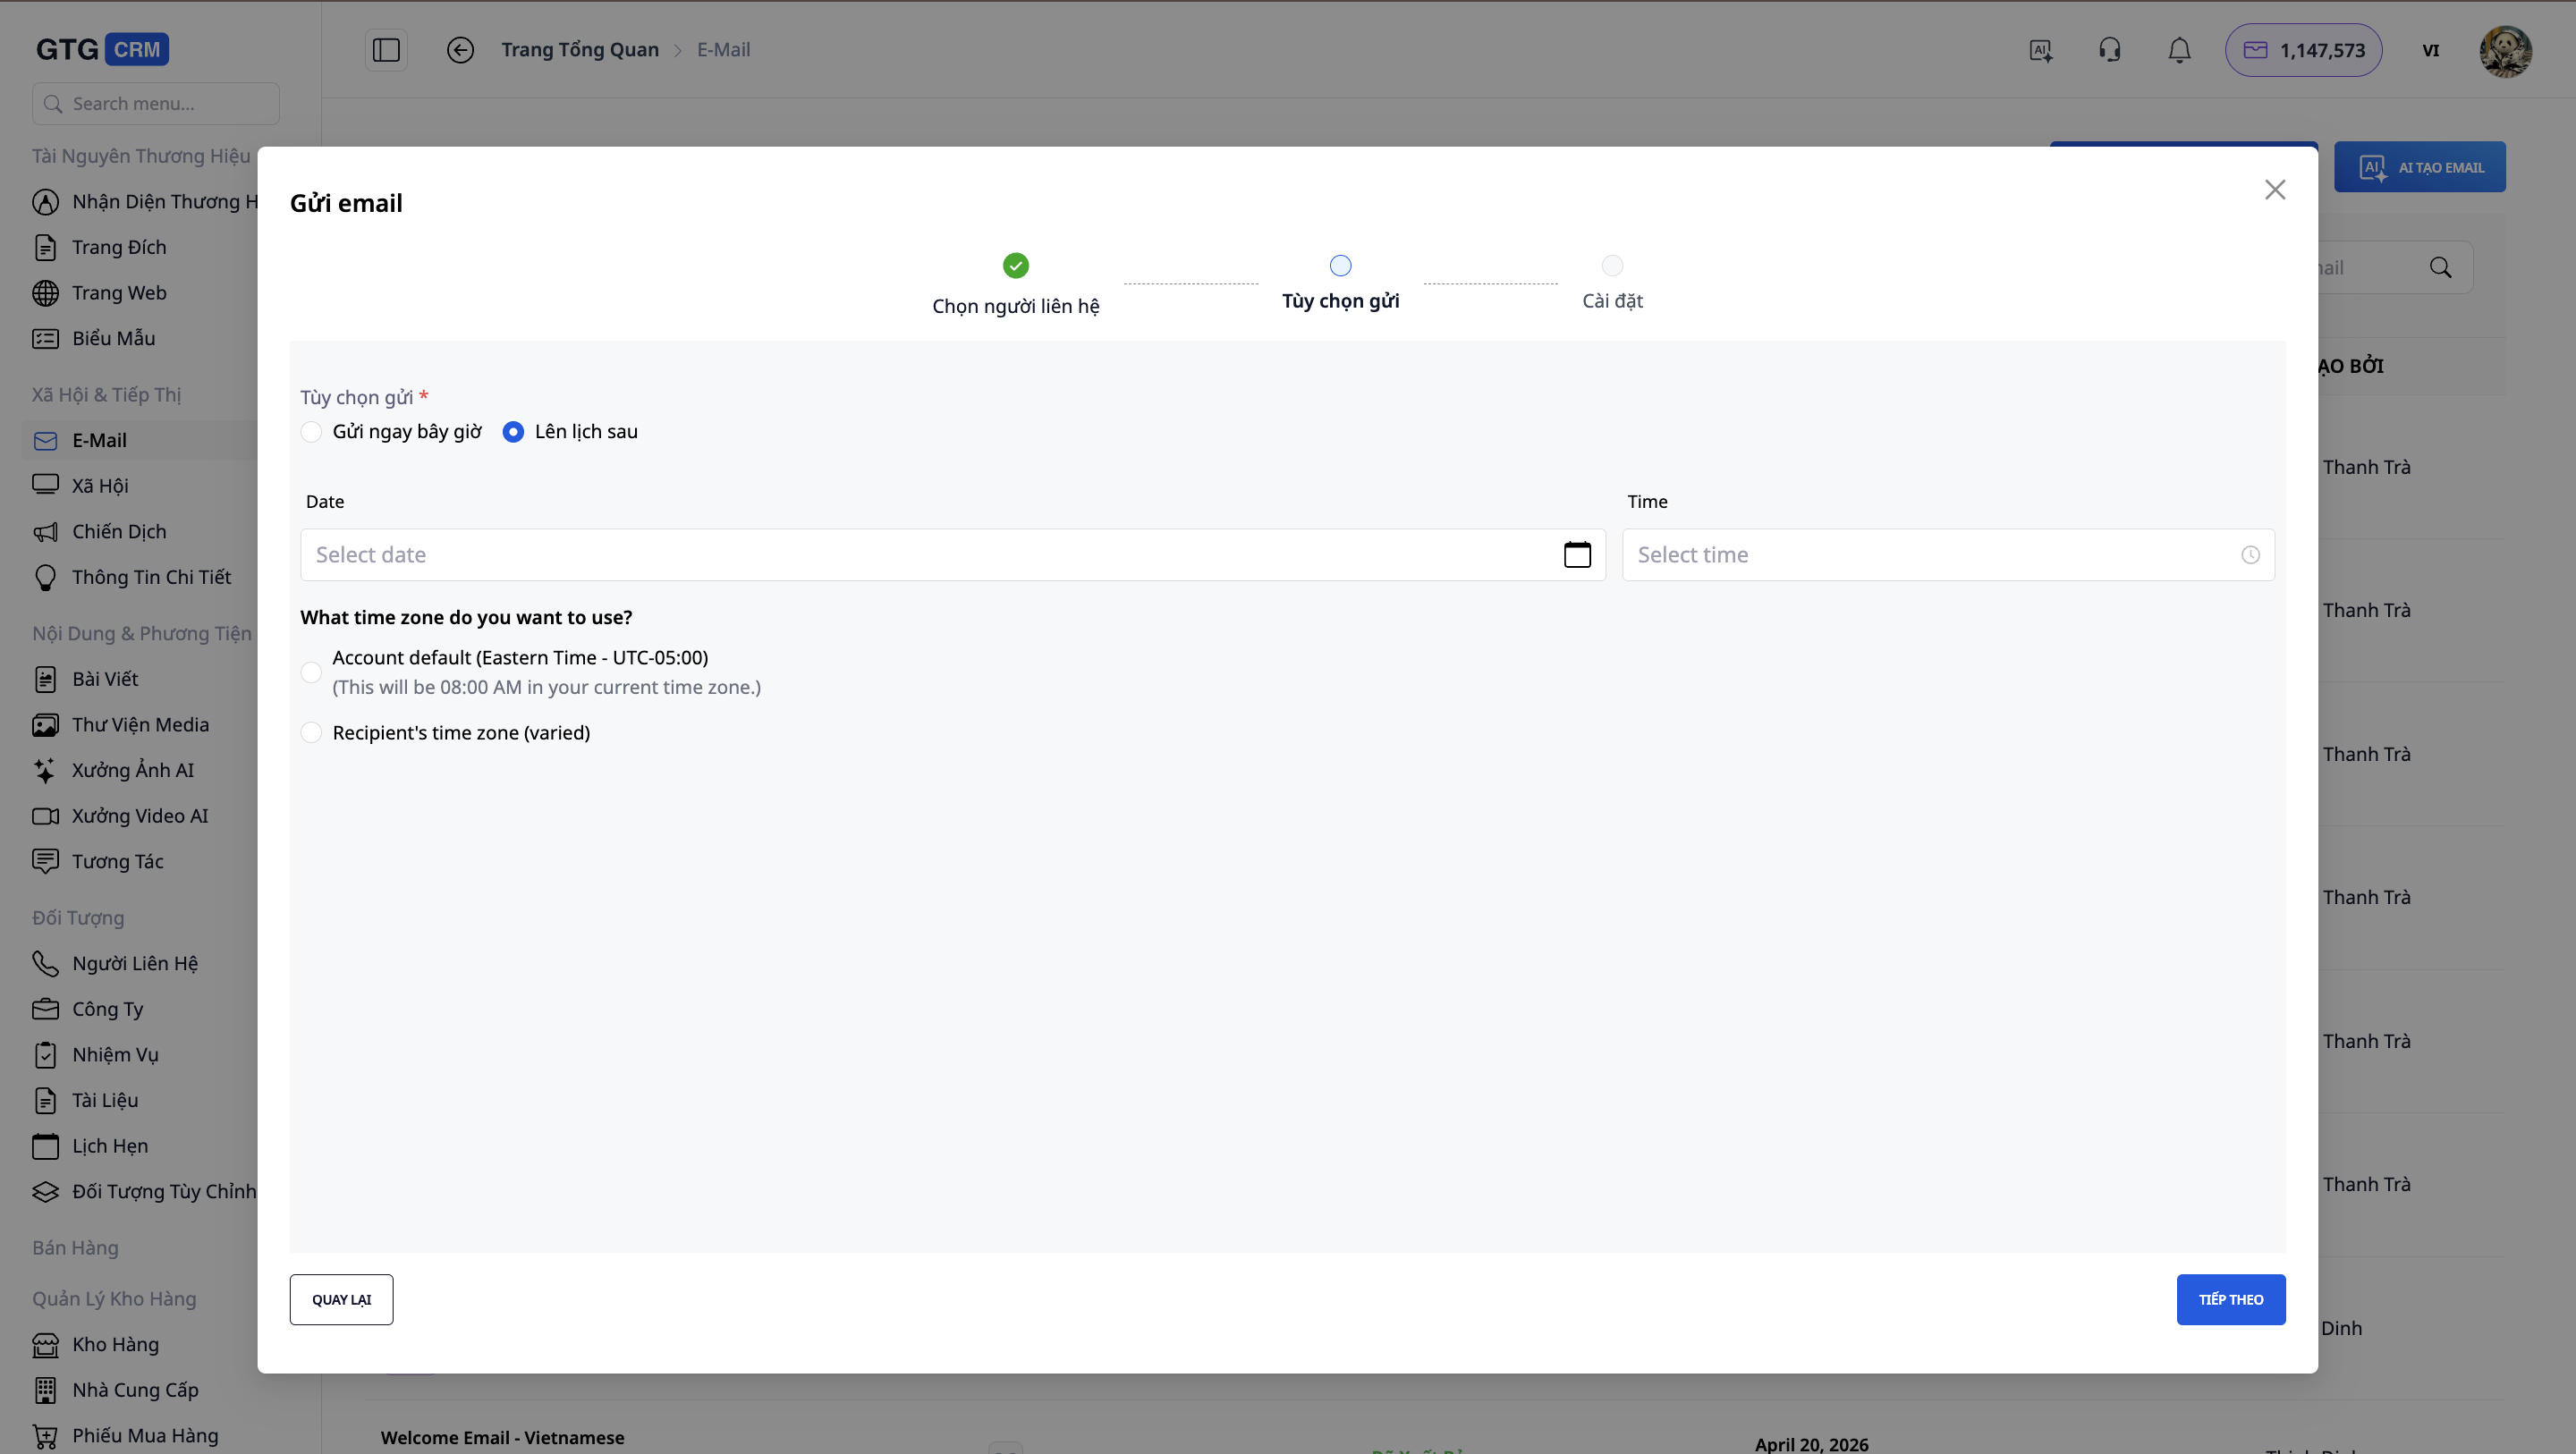Screen dimensions: 2576x1454
Task: Click the Select date input field
Action: coord(900,554)
